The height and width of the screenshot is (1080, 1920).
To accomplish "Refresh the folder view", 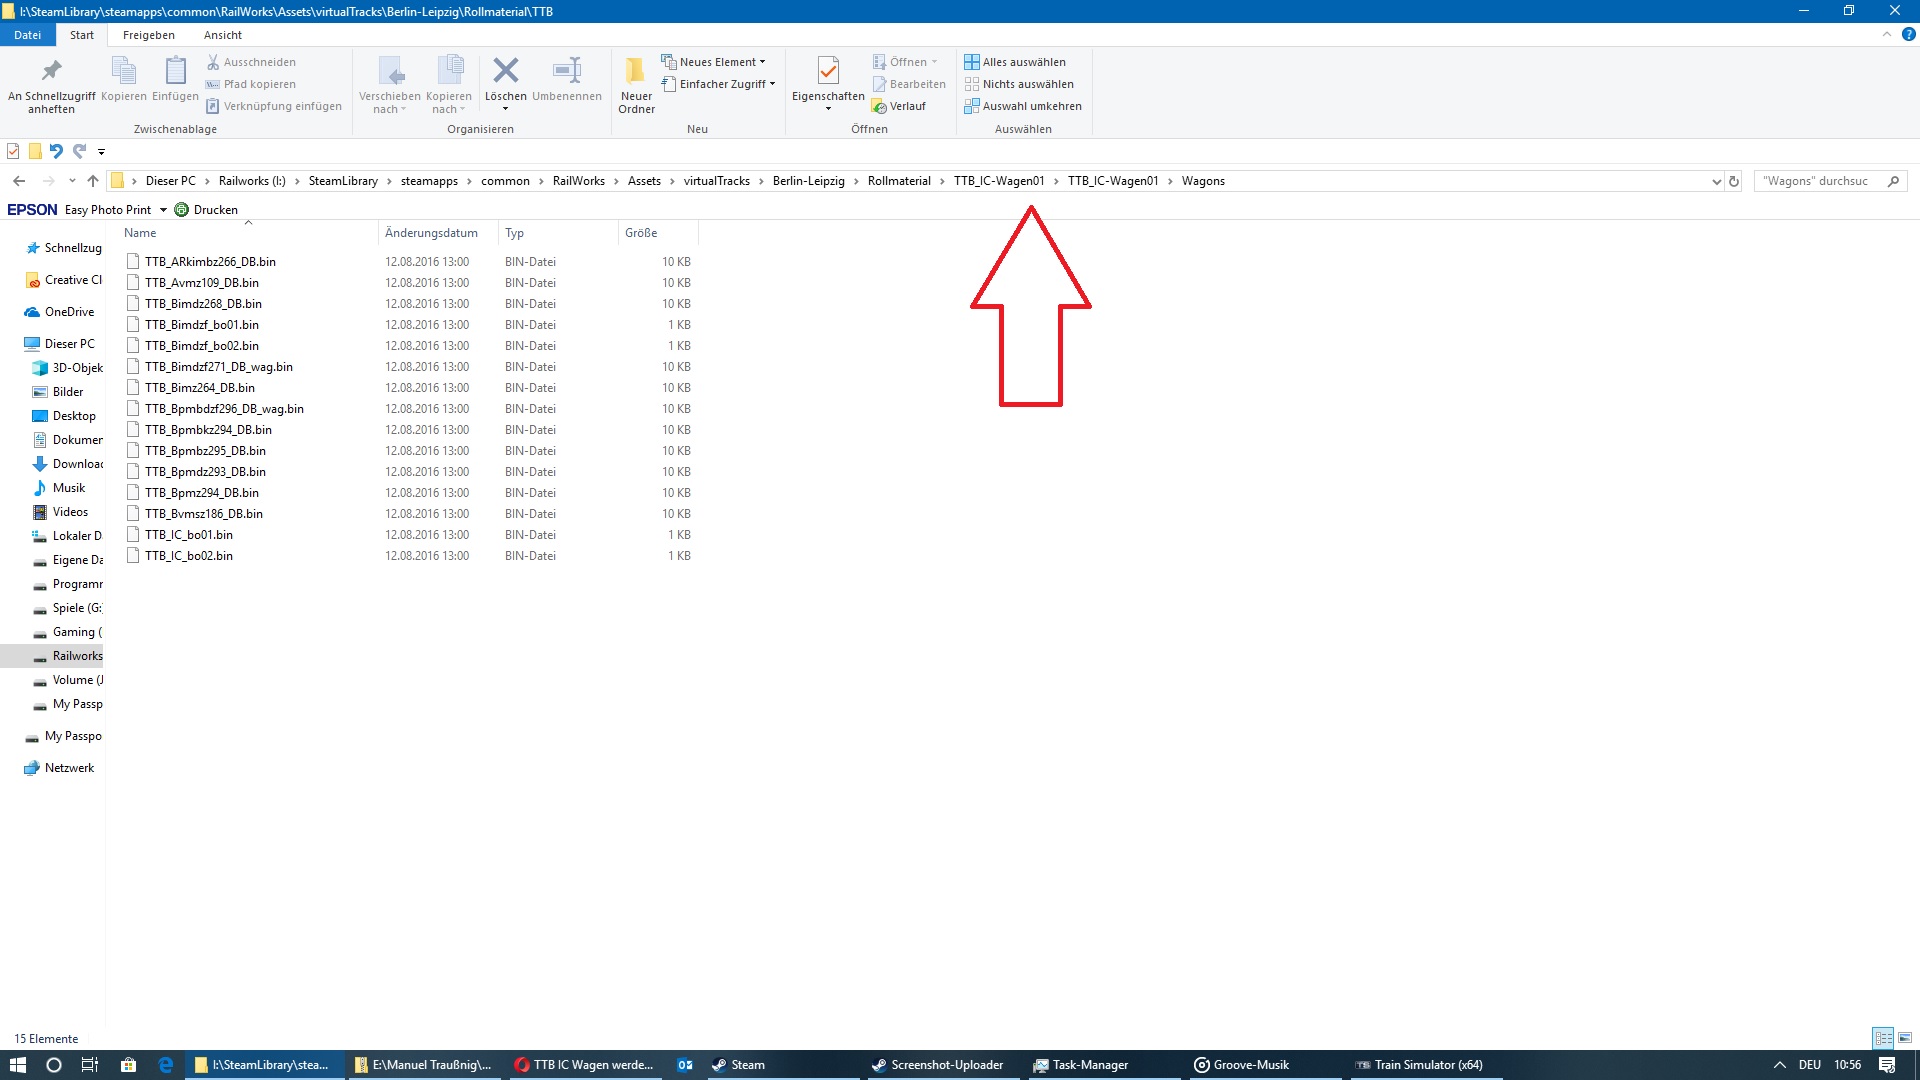I will [x=1734, y=181].
